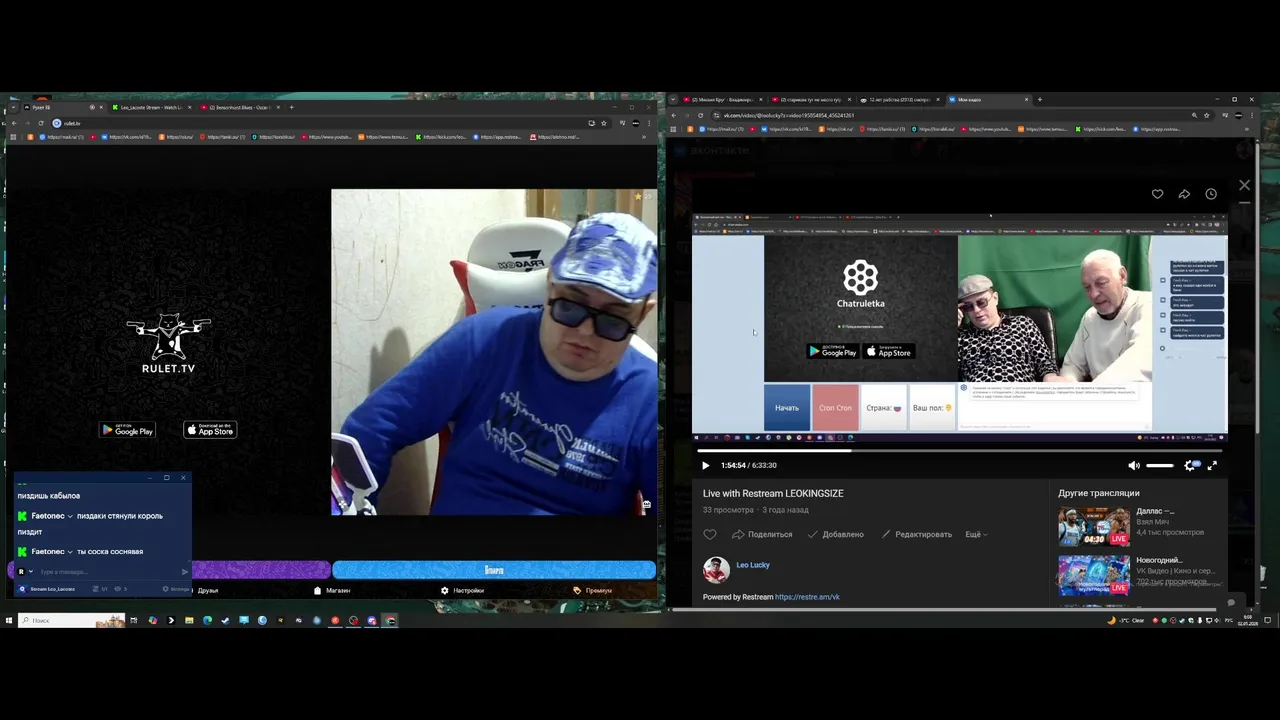Image resolution: width=1280 pixels, height=720 pixels.
Task: Share the video with arrow icon above player
Action: [x=1184, y=194]
